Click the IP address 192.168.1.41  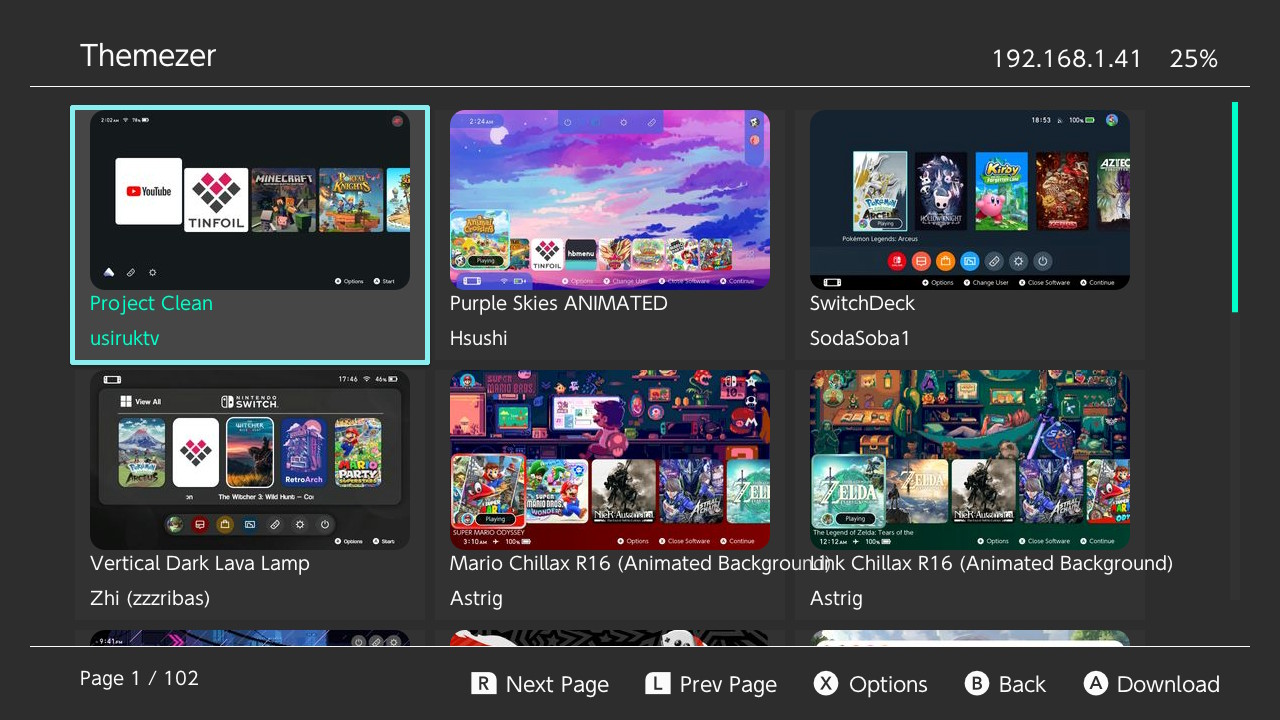(1066, 59)
